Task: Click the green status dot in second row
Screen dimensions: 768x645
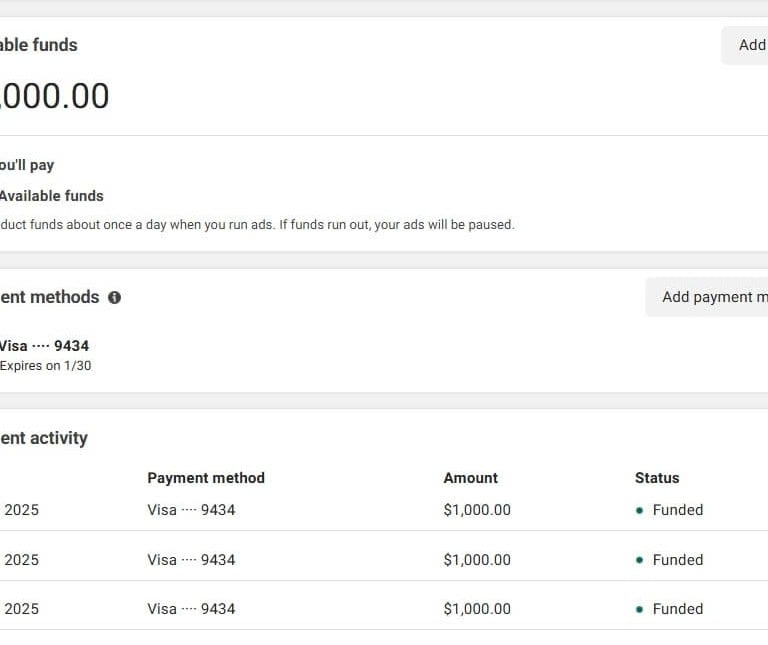Action: point(639,560)
